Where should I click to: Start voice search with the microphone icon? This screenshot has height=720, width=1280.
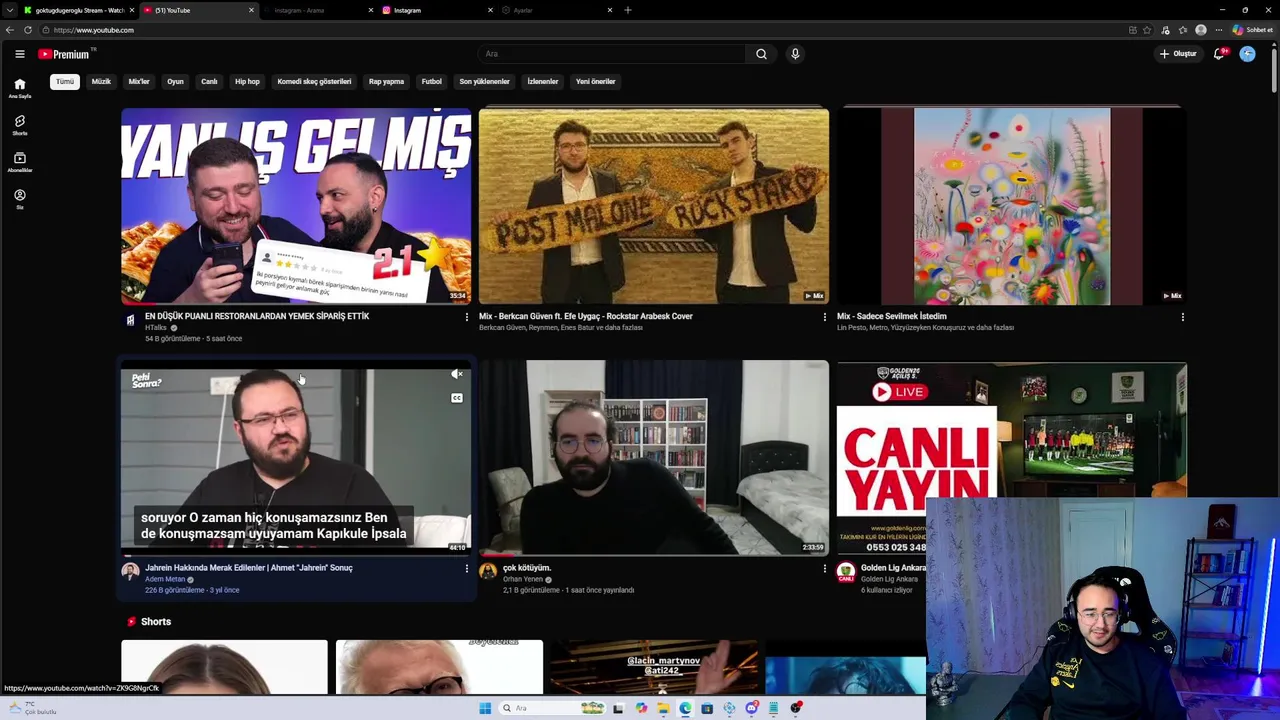pyautogui.click(x=795, y=54)
